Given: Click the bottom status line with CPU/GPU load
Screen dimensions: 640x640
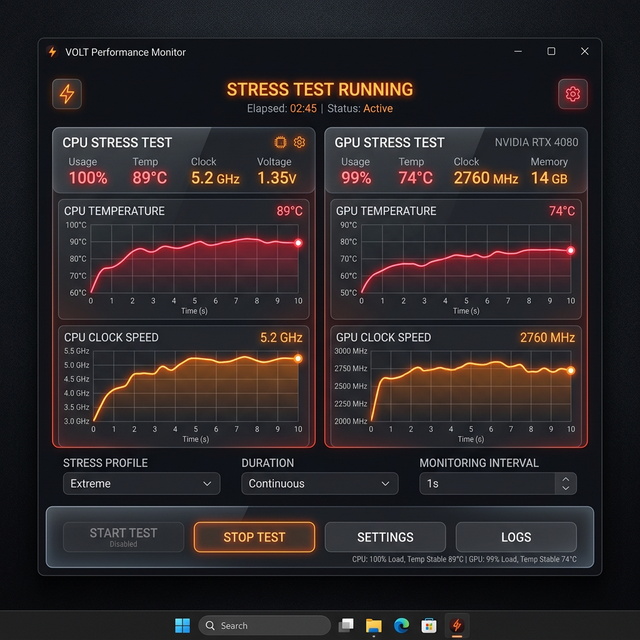Looking at the screenshot, I should point(464,559).
